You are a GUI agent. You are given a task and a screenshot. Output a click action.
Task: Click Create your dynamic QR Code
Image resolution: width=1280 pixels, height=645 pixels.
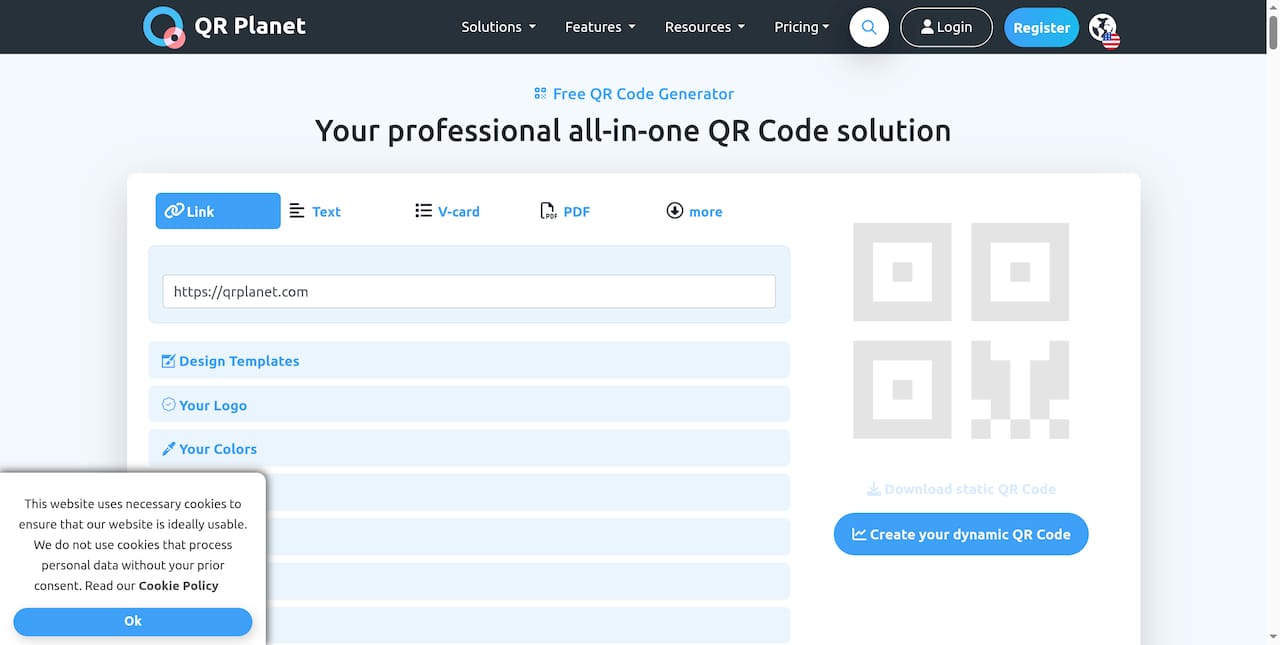pyautogui.click(x=961, y=534)
